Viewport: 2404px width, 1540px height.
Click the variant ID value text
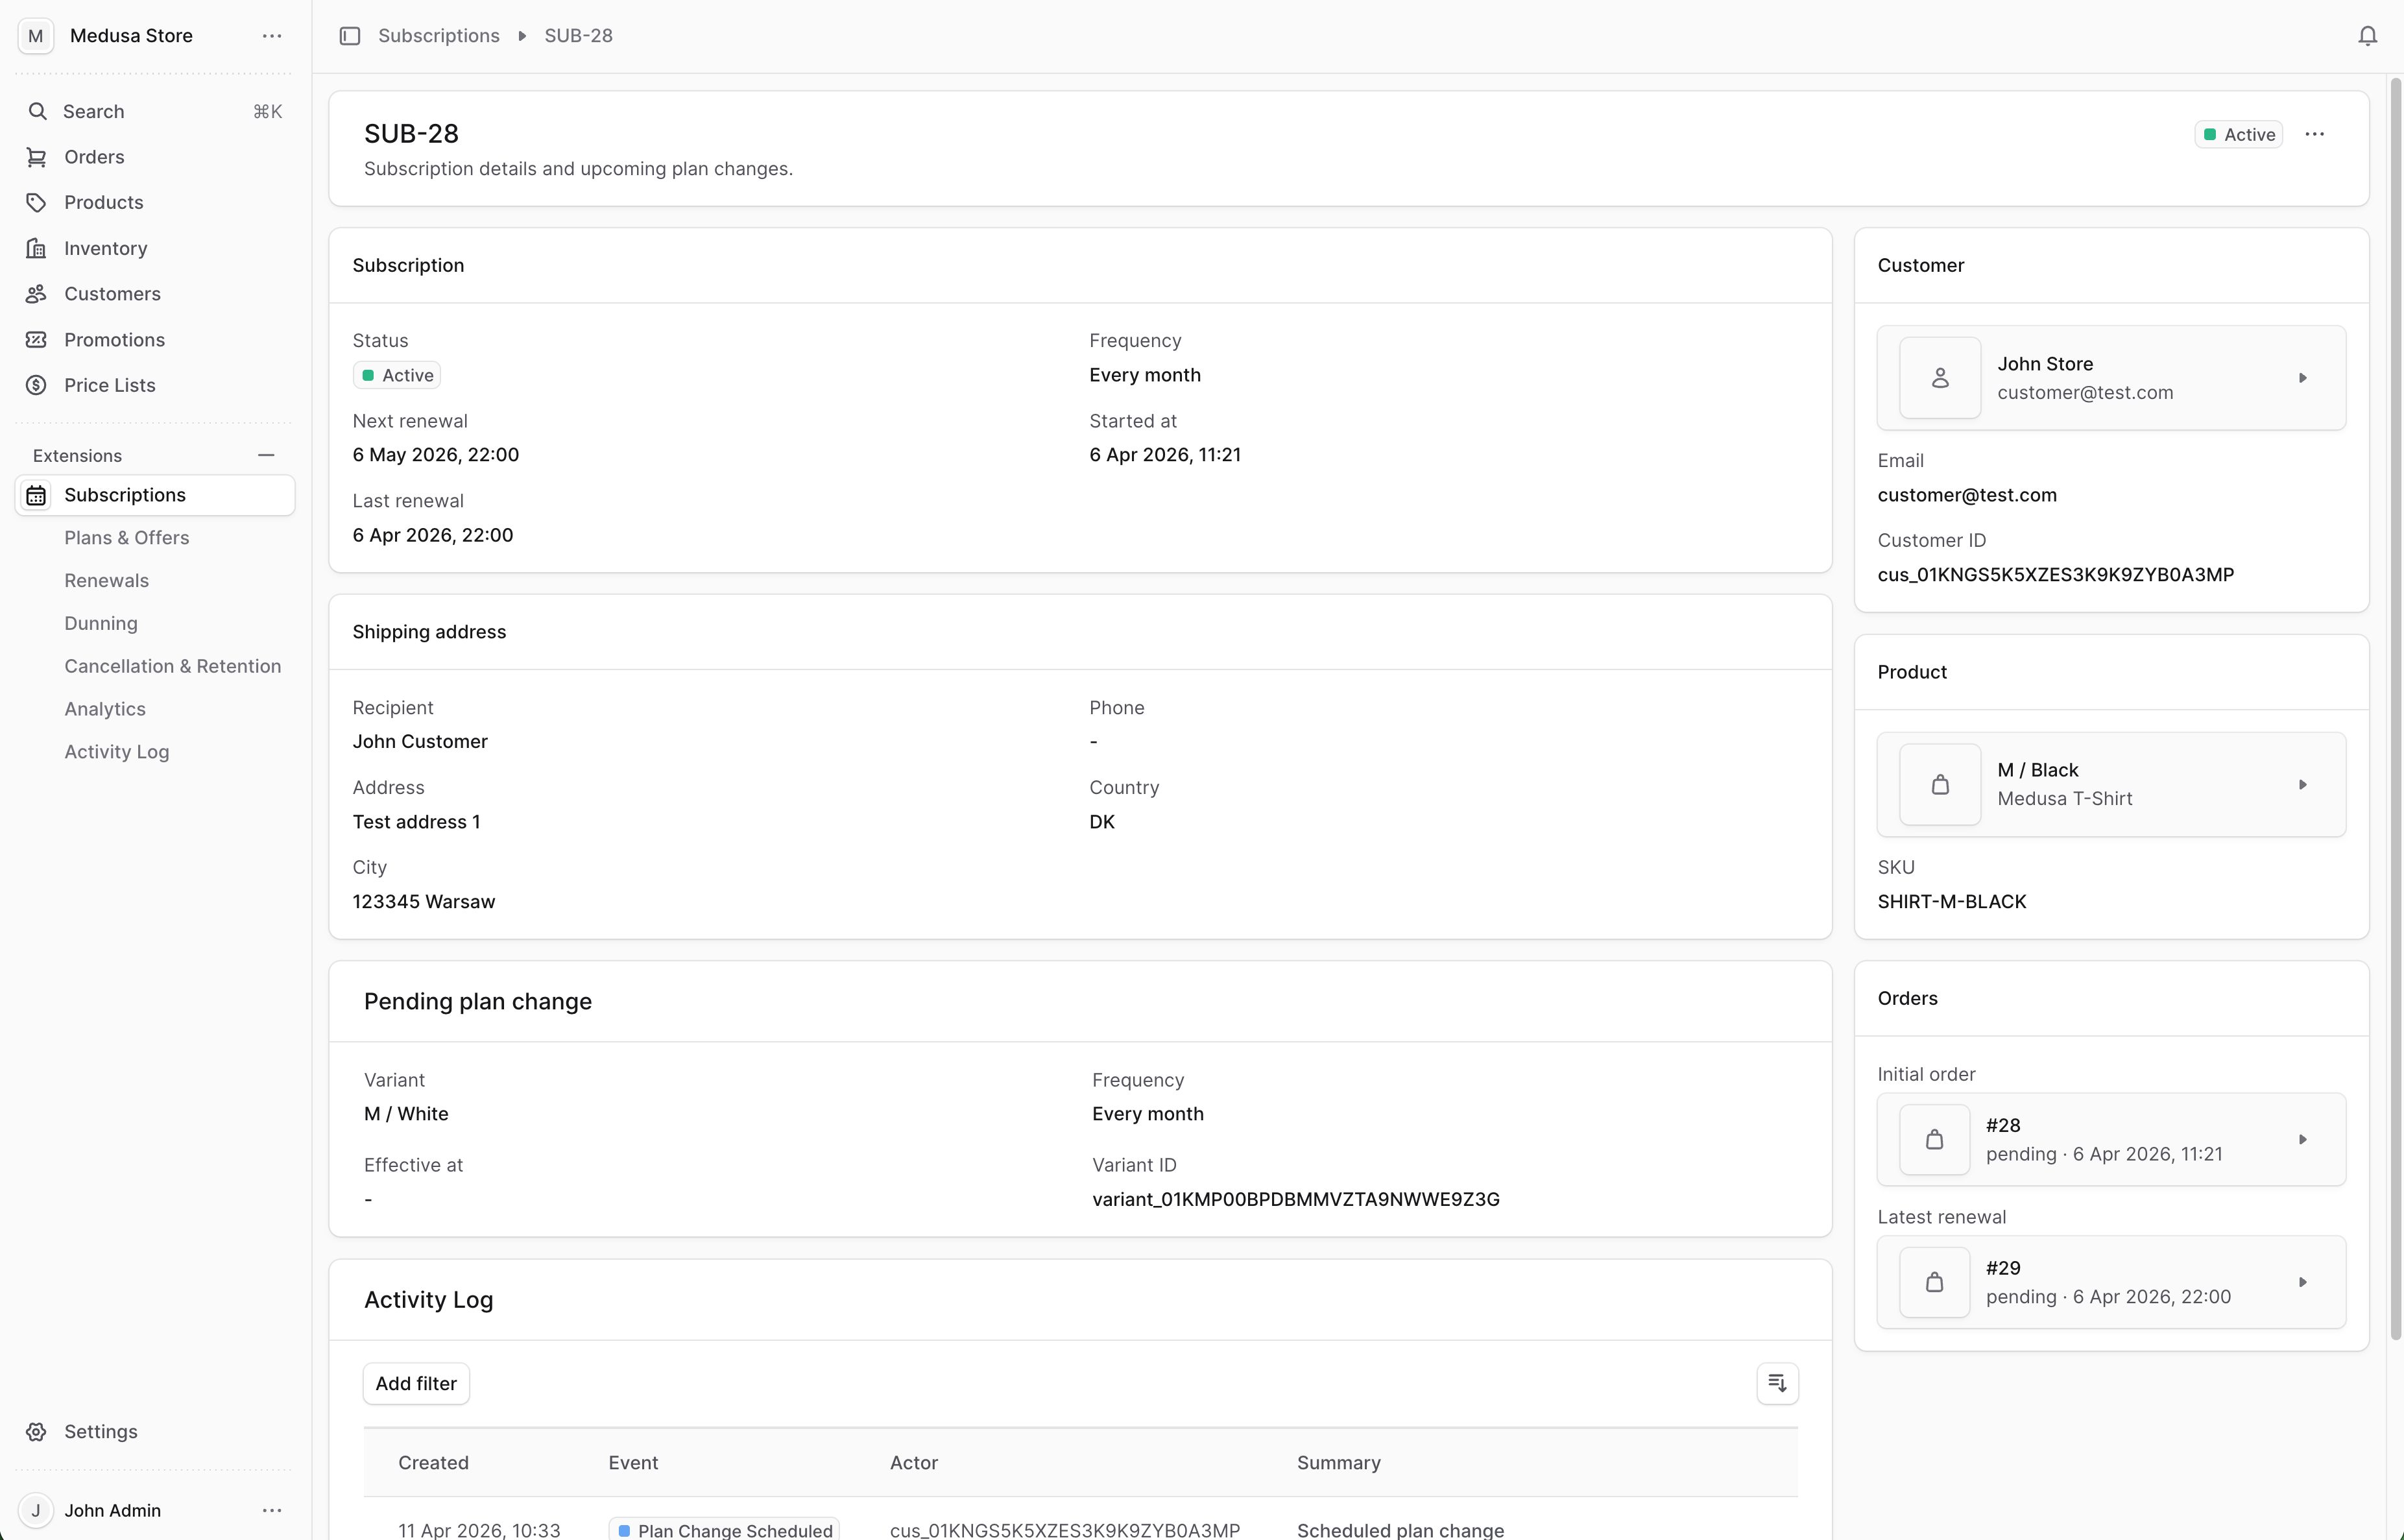coord(1296,1199)
